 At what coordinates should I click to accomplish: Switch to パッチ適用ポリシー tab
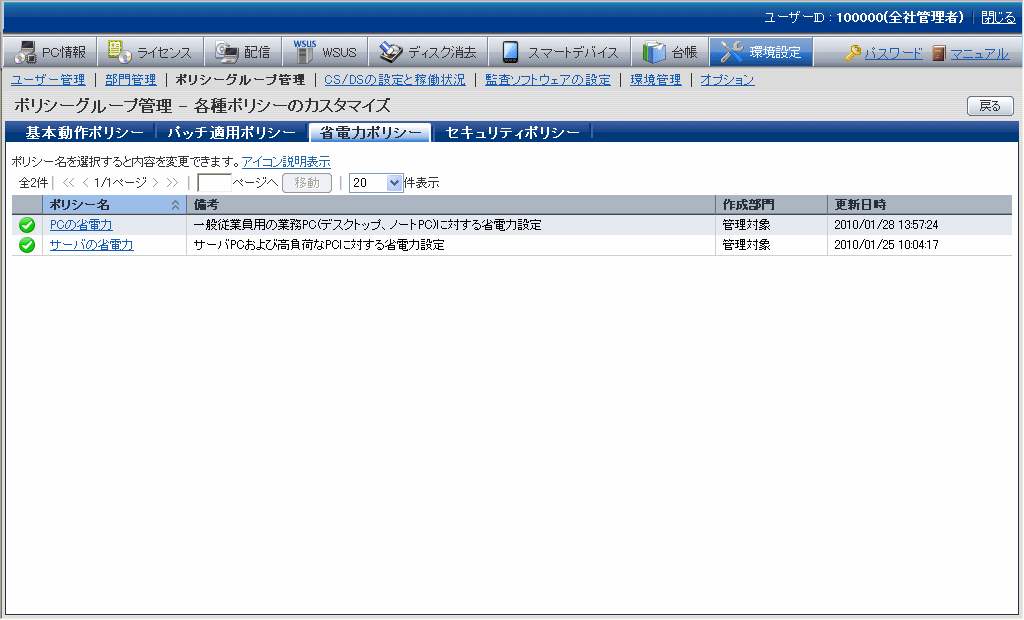[x=231, y=133]
